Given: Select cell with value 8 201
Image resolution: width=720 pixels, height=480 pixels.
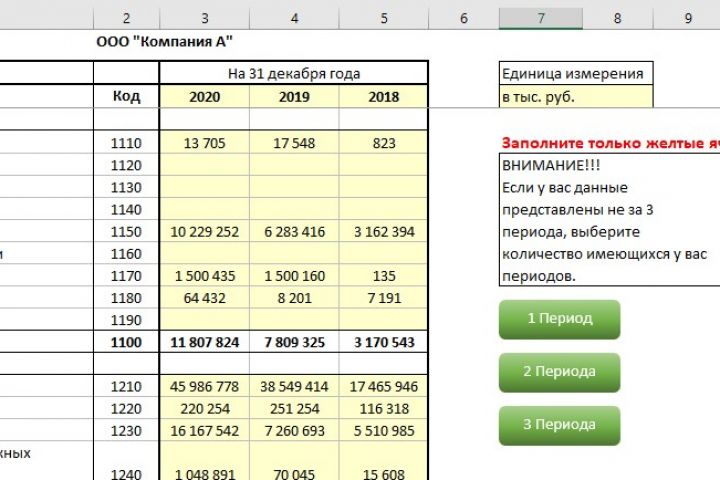Looking at the screenshot, I should click(294, 298).
